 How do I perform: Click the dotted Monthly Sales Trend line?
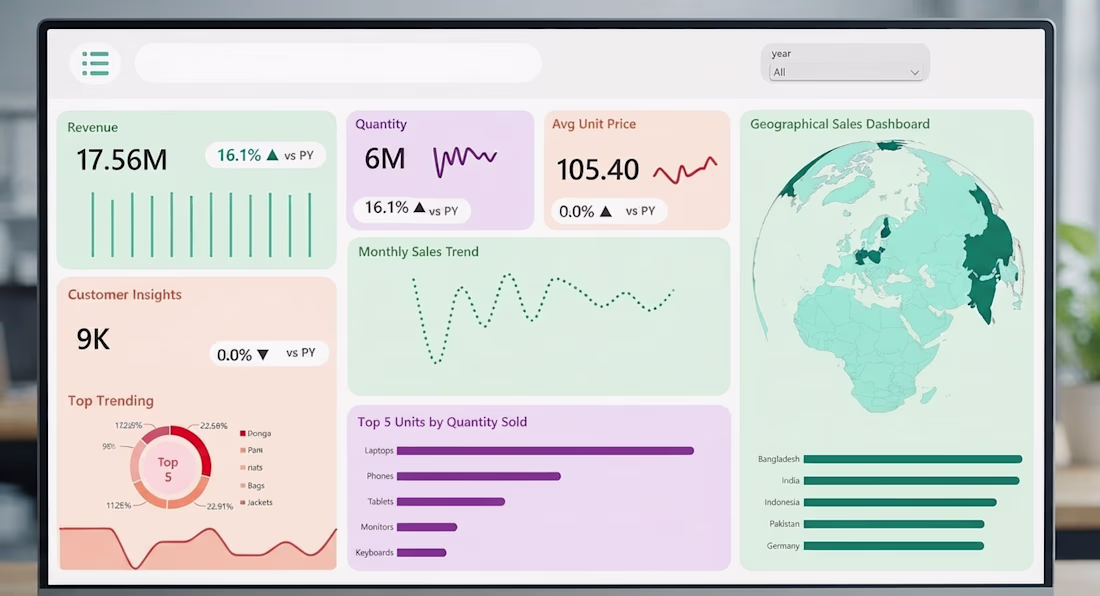(543, 317)
